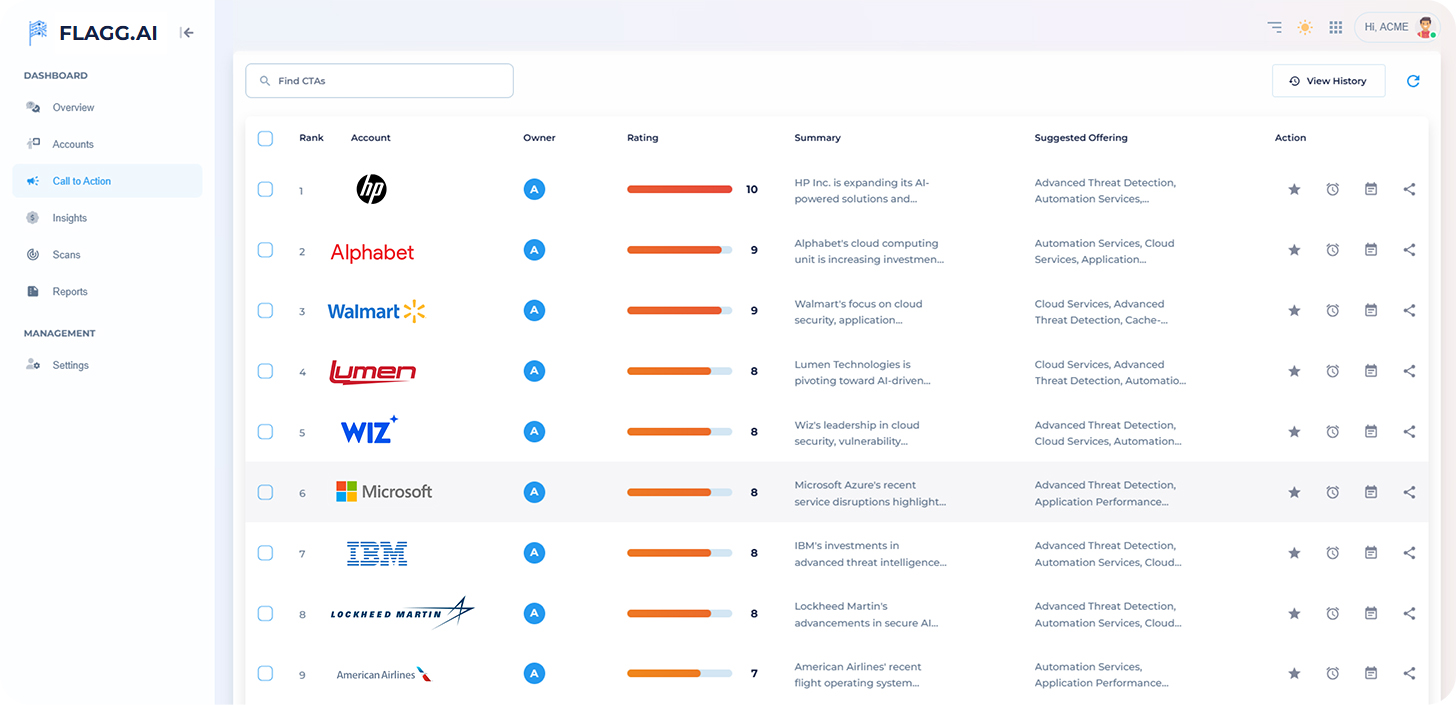Open summary "IBM's investments in advanced threat"
Viewport: 1456px width, 705px height.
point(870,554)
